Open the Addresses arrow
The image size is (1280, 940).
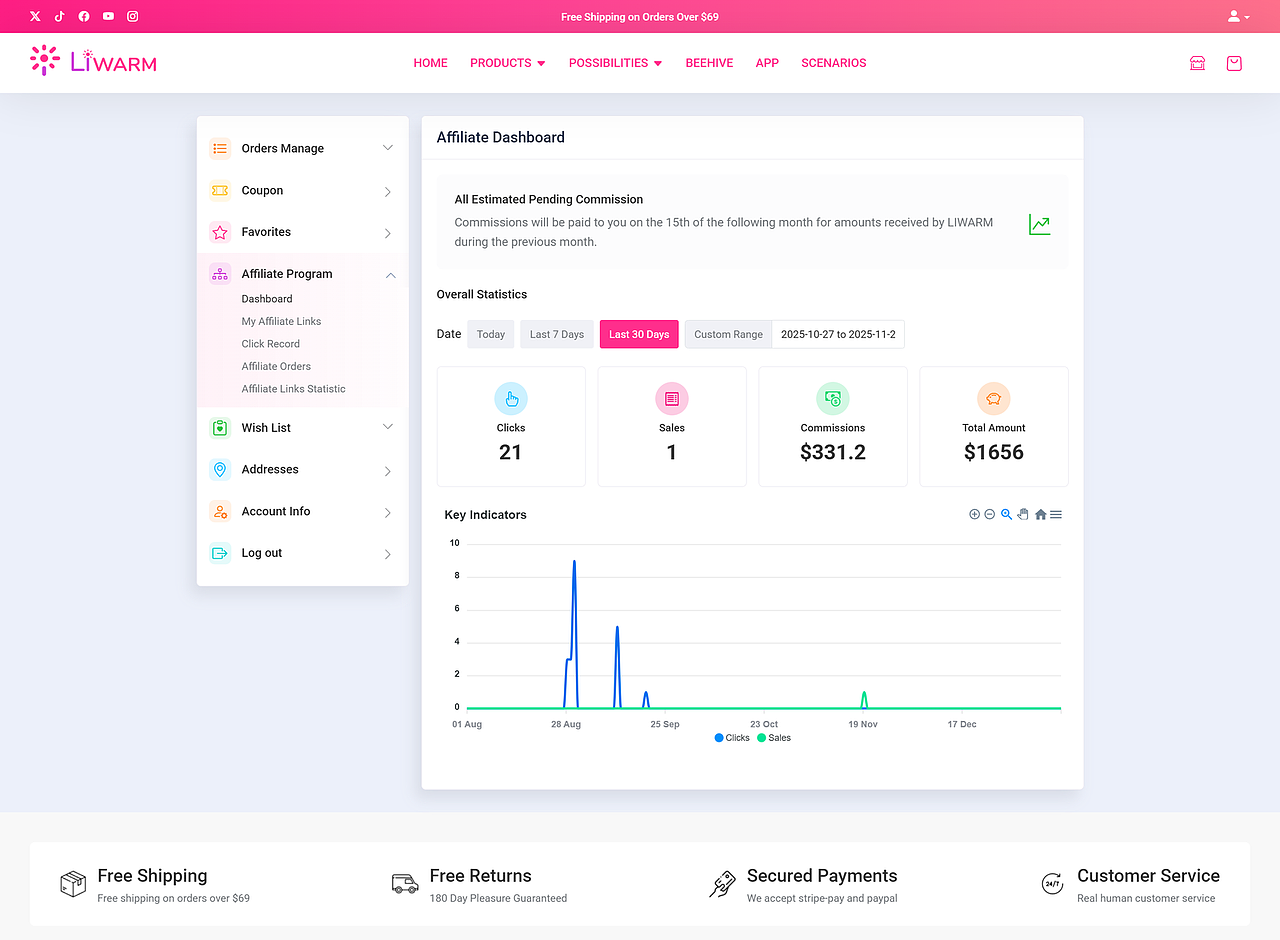[388, 470]
